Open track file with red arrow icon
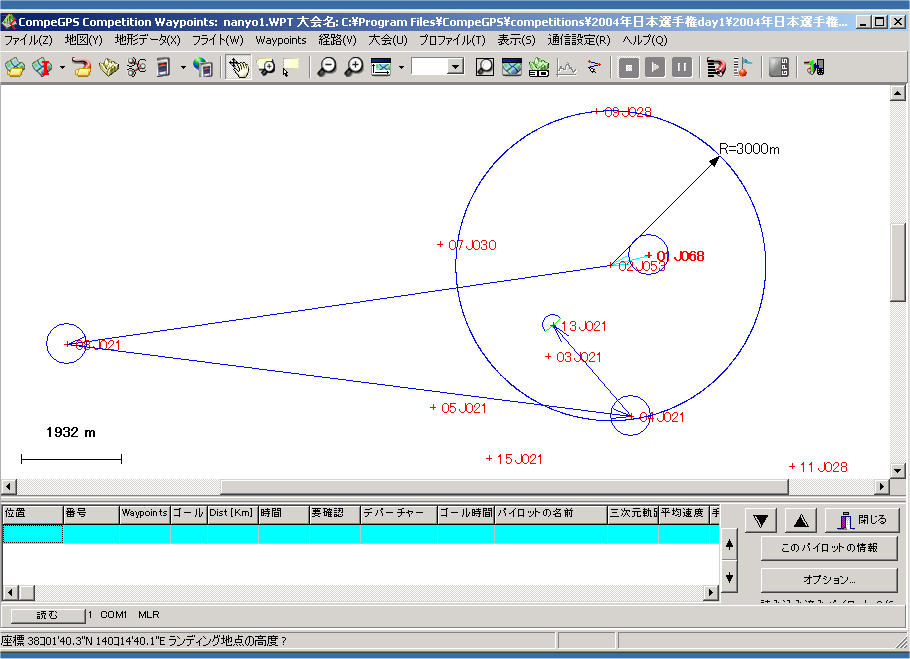 coord(82,67)
